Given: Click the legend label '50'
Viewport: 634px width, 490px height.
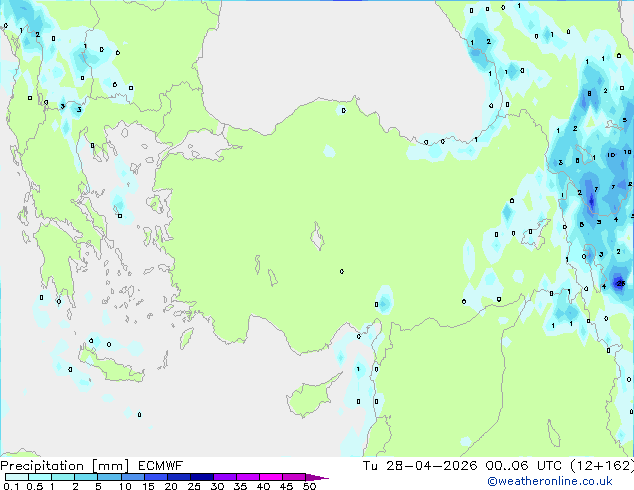Looking at the screenshot, I should pos(309,486).
